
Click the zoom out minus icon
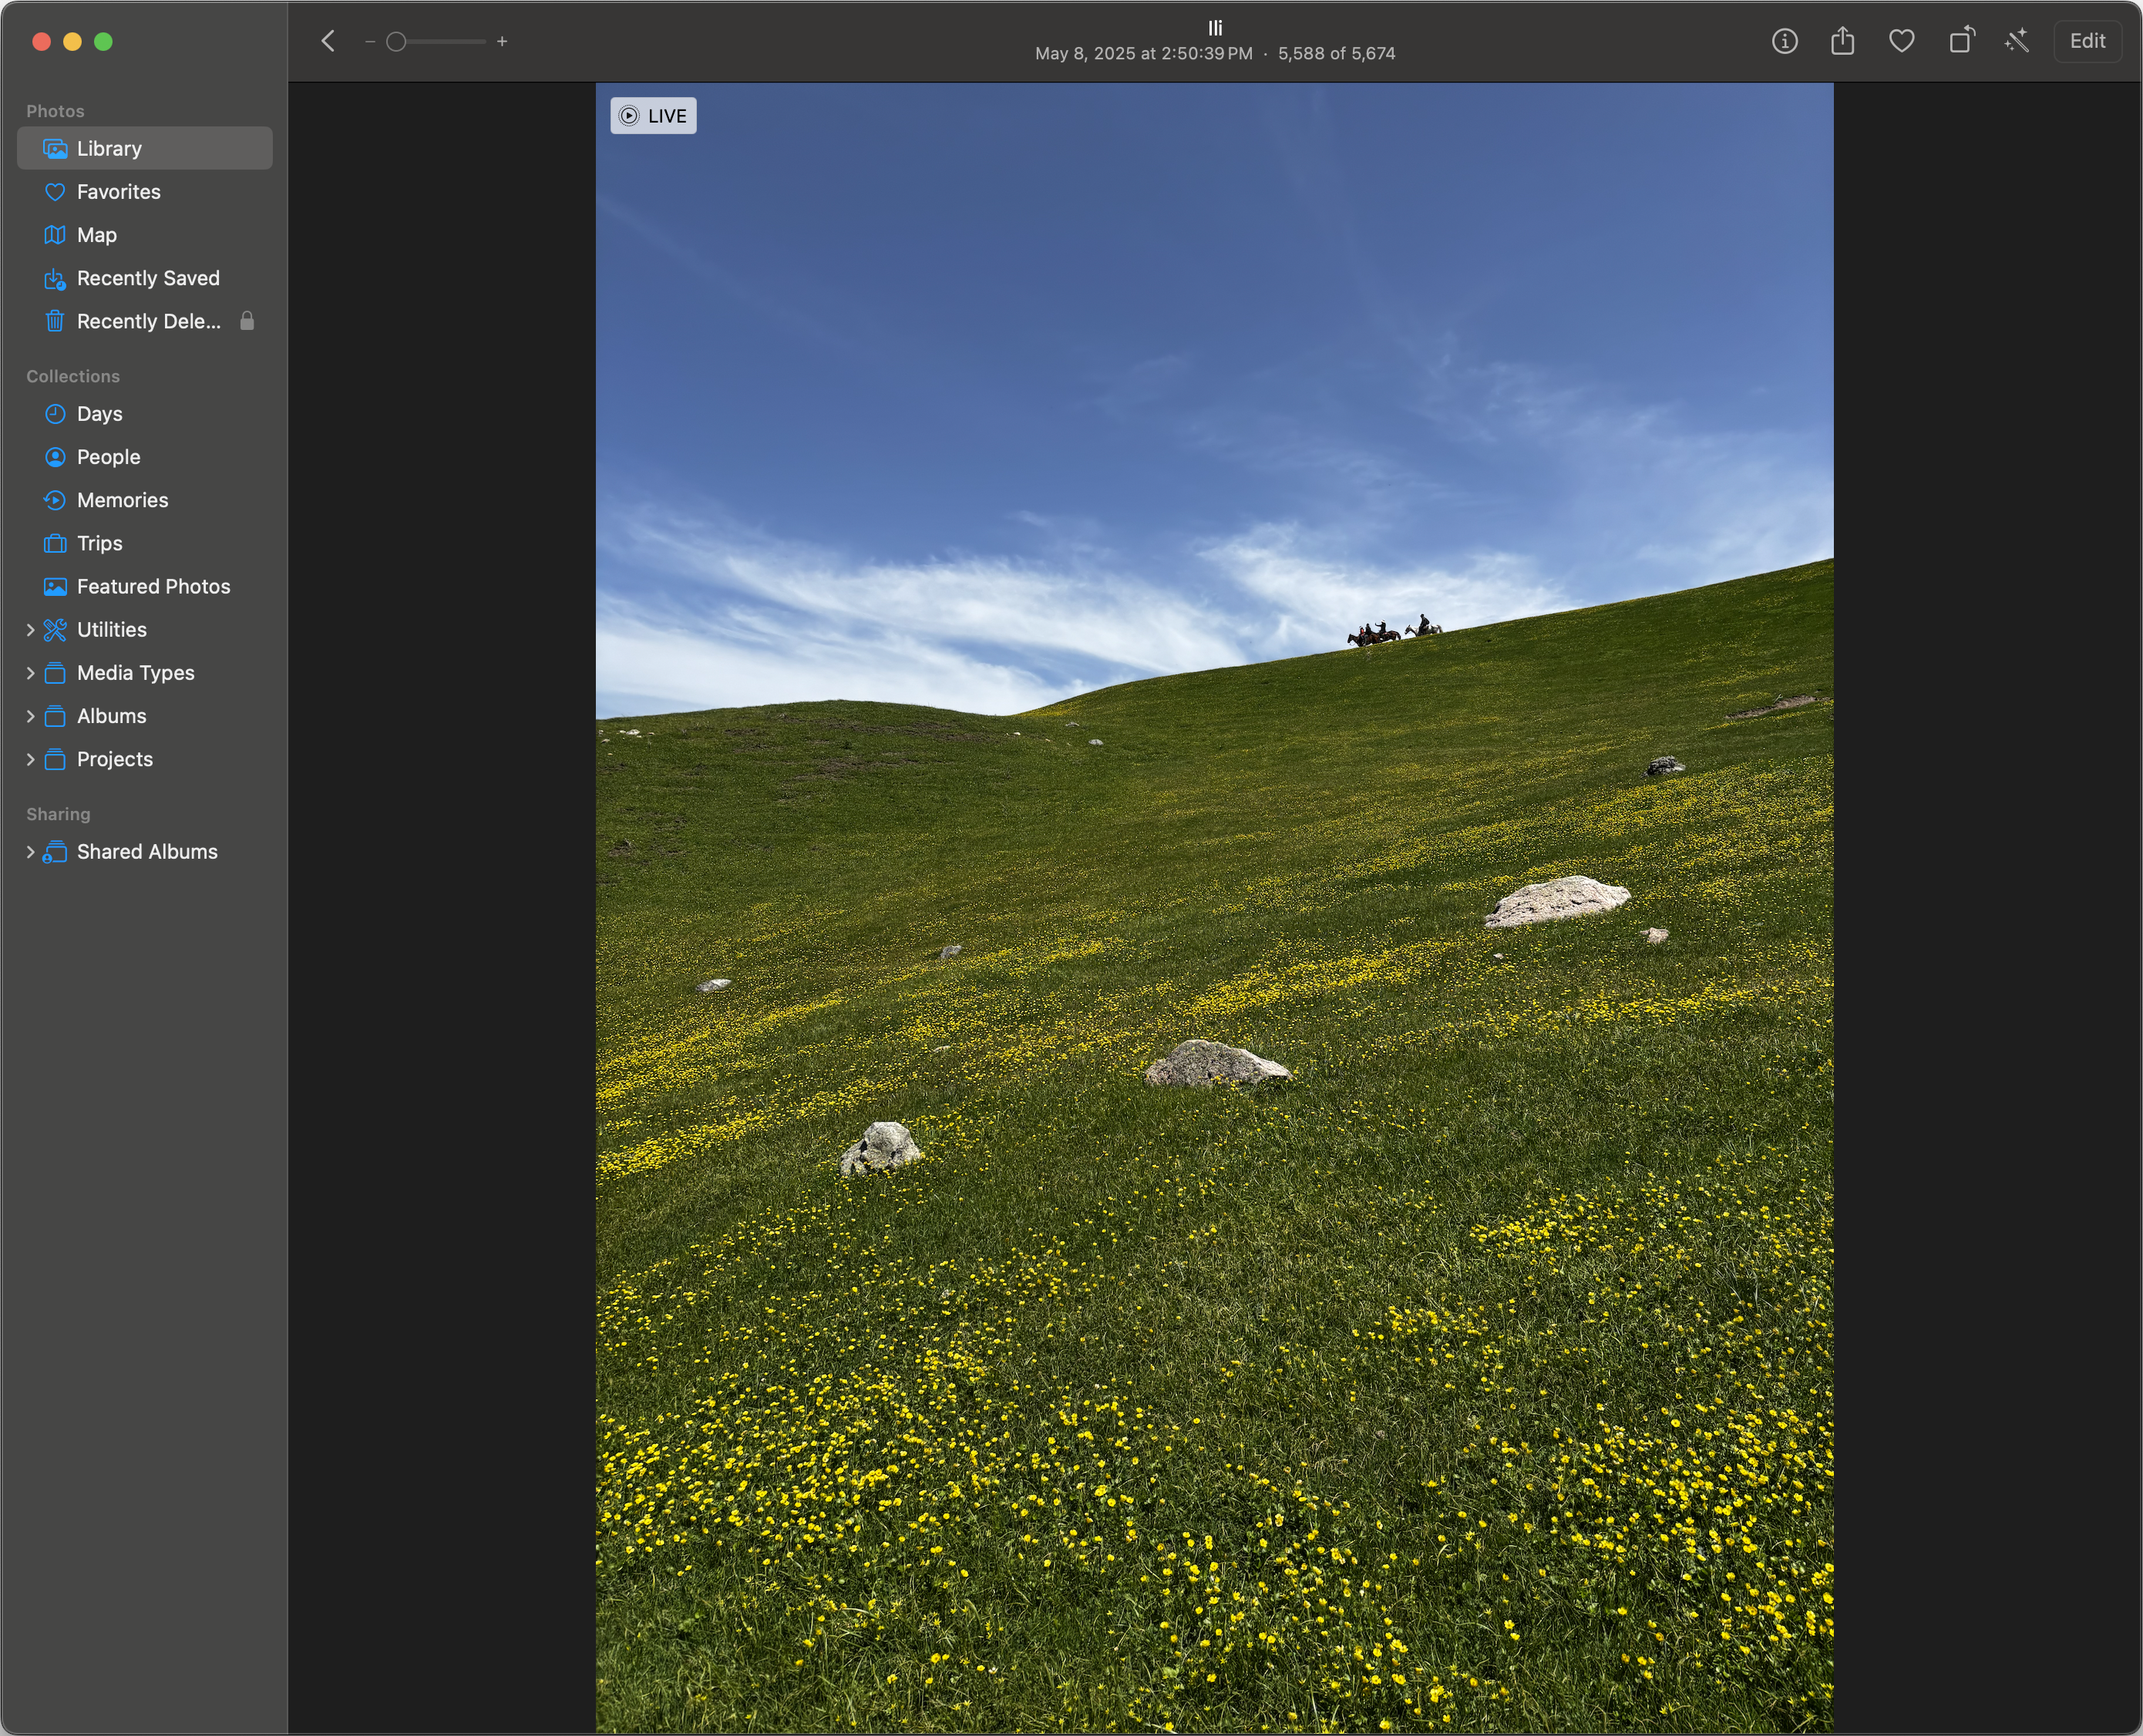tap(370, 41)
